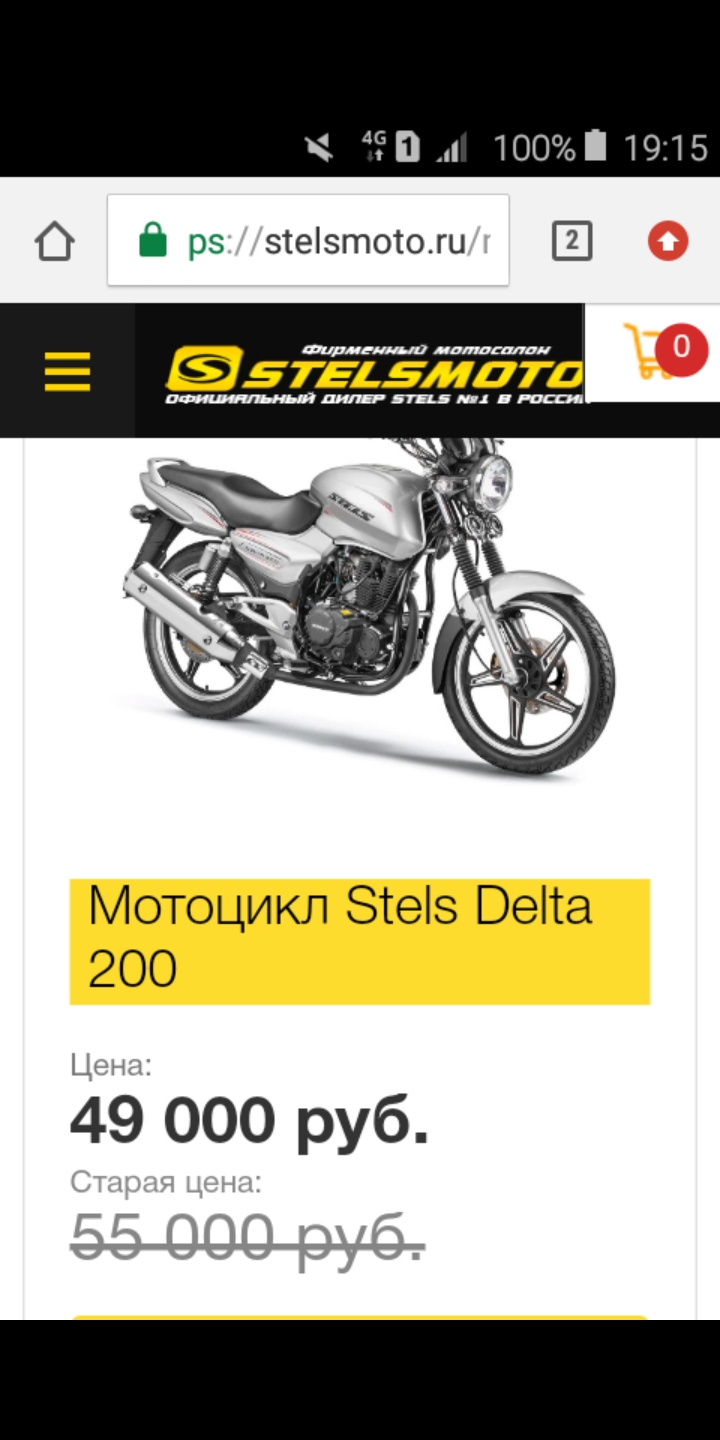Tap the battery indicator in status bar
Viewport: 720px width, 1440px height.
[596, 147]
